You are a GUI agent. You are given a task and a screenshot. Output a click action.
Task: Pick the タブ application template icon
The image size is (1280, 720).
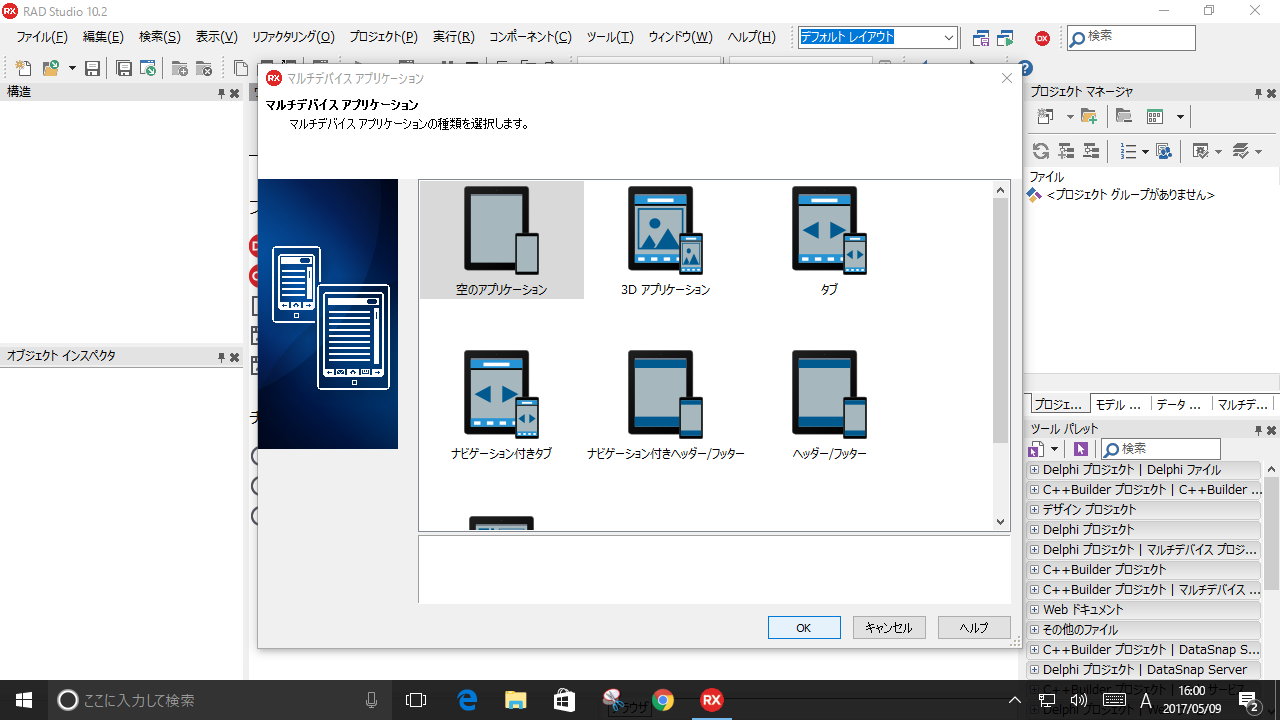pos(829,230)
